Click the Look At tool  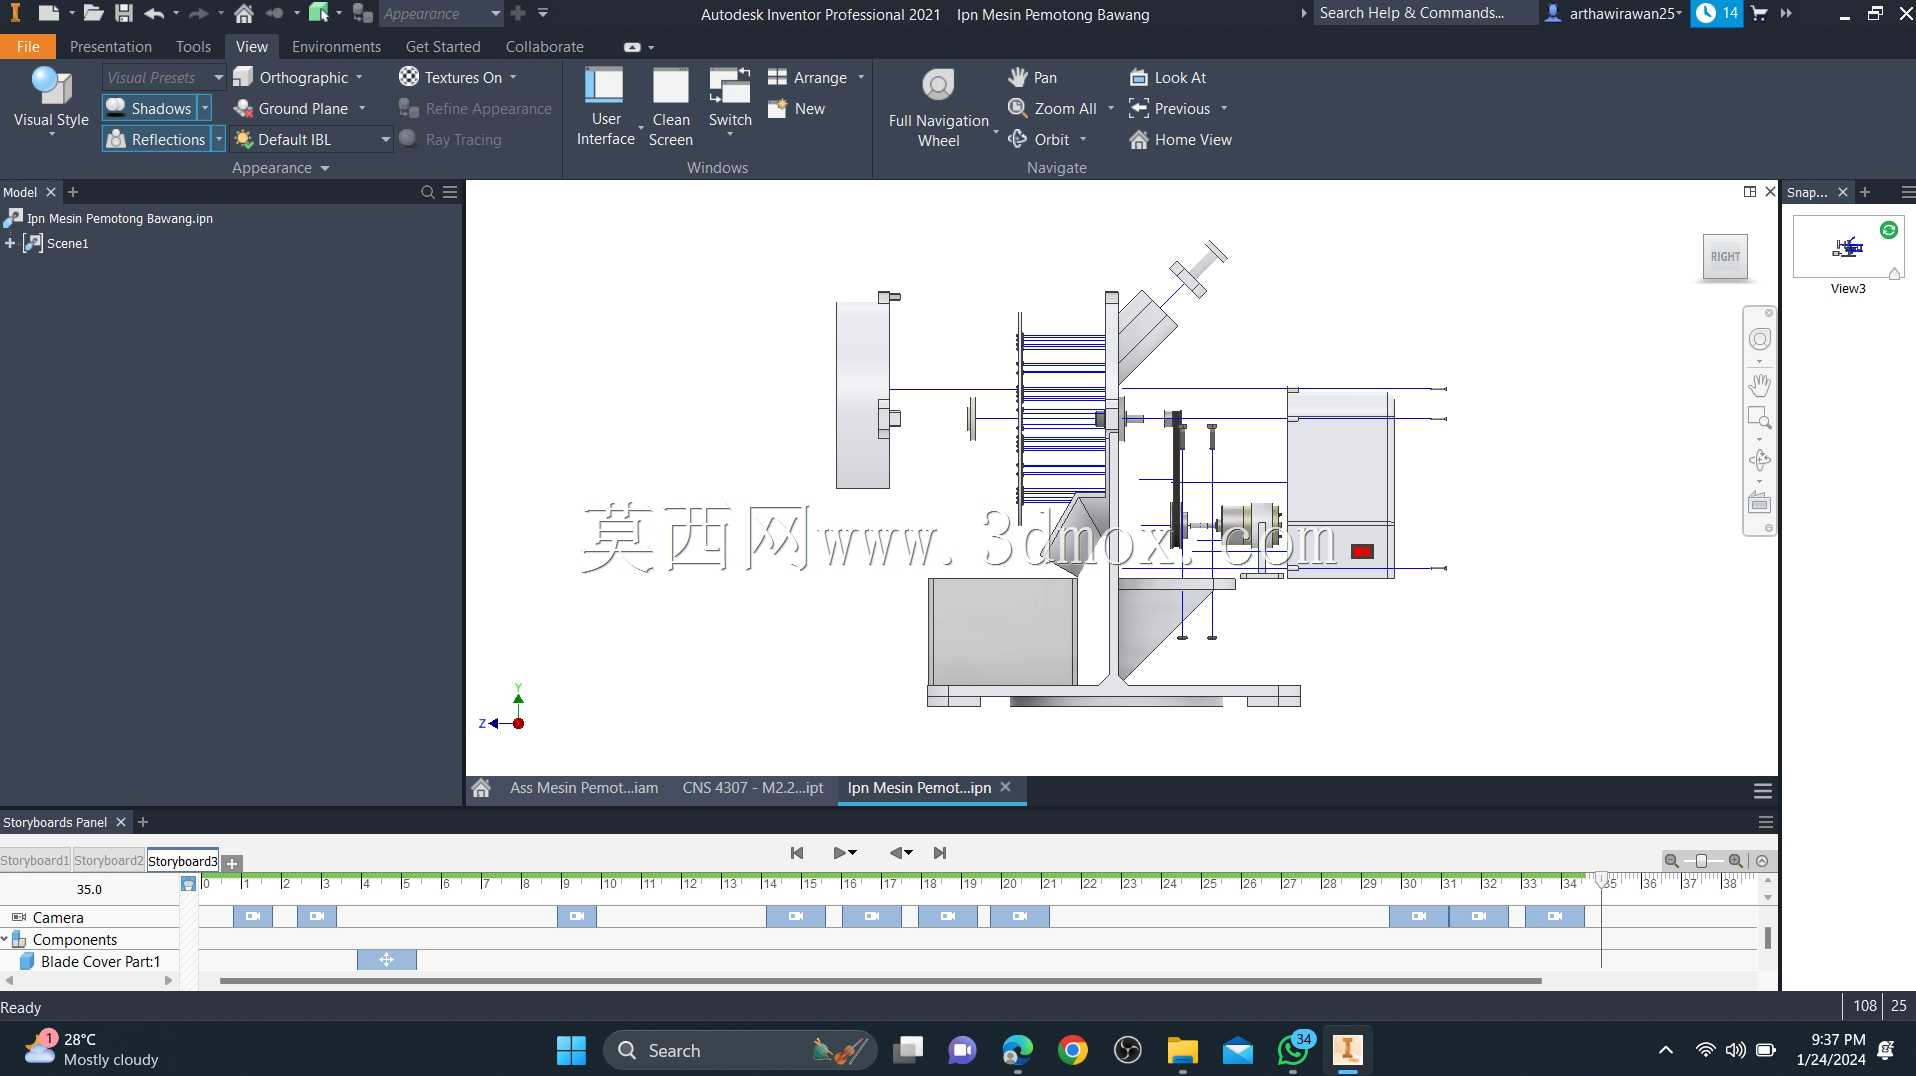click(1168, 77)
